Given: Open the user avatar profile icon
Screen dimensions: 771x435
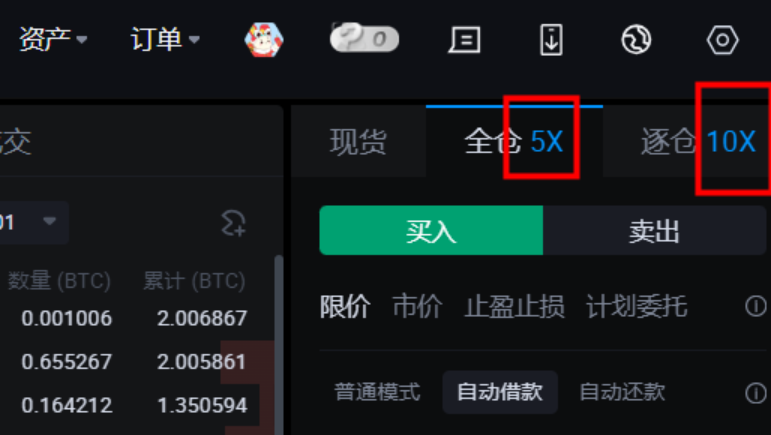Looking at the screenshot, I should pyautogui.click(x=264, y=39).
